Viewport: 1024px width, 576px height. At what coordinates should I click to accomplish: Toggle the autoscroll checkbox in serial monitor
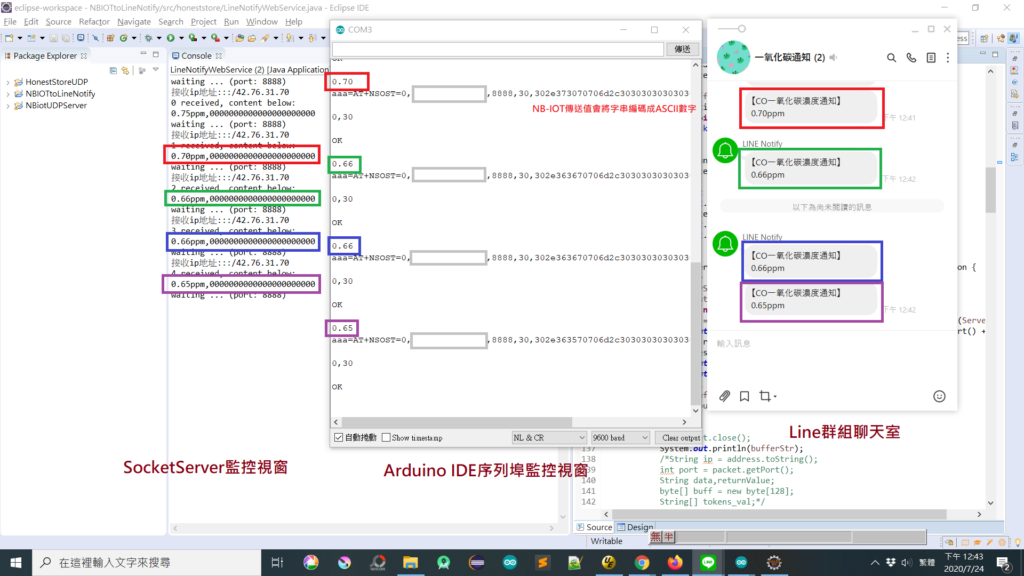[x=338, y=438]
